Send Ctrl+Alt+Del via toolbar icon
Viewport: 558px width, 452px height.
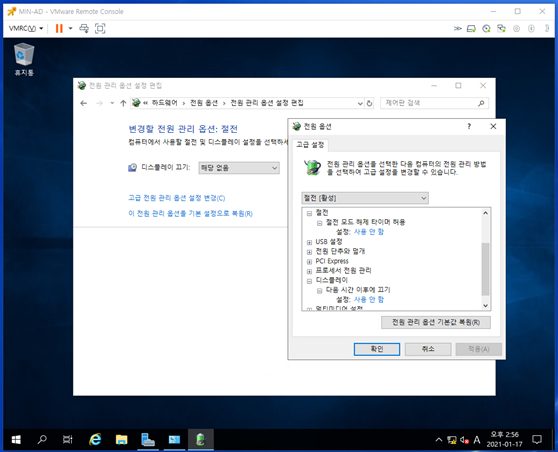tap(84, 28)
